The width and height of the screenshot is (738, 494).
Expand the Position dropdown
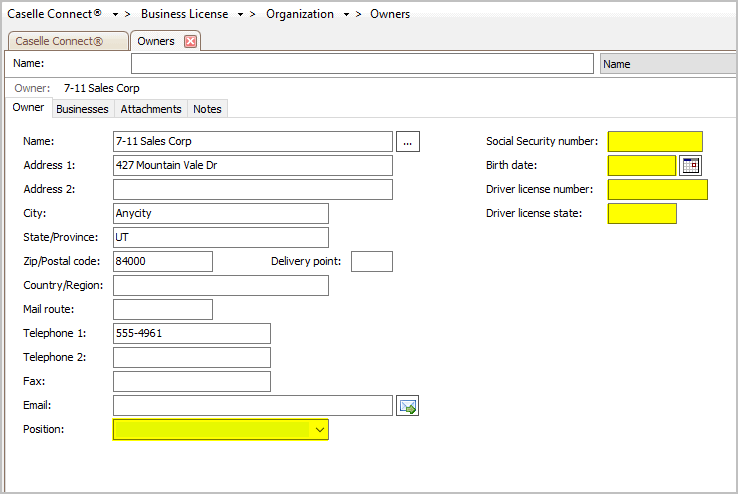tap(320, 429)
